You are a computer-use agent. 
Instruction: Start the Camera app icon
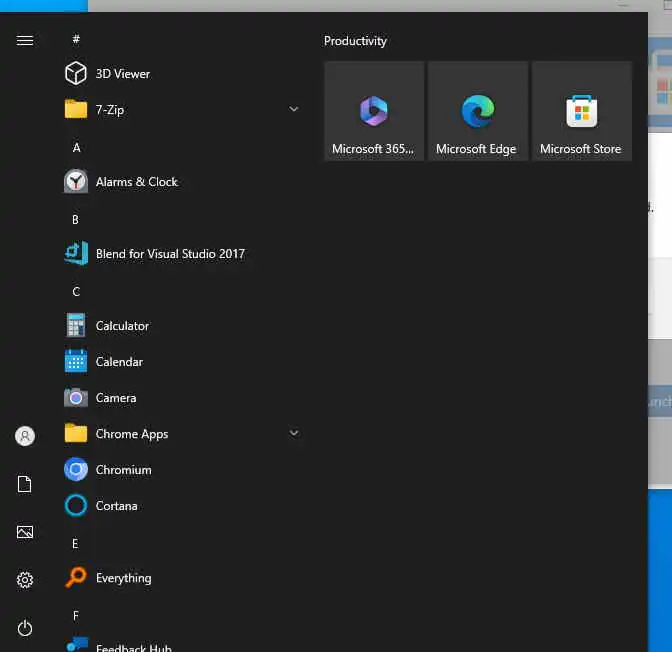(x=76, y=397)
